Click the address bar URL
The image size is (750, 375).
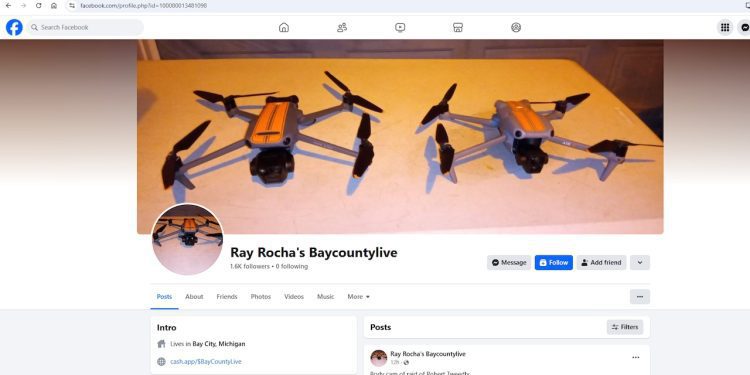(143, 6)
